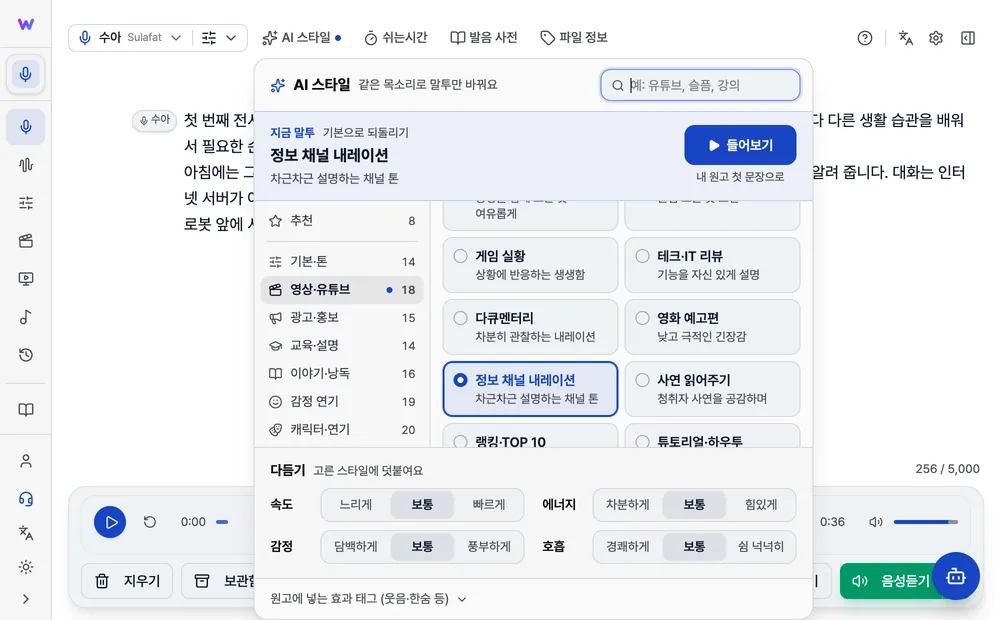Open the presentation screen icon in left sidebar

[x=26, y=279]
